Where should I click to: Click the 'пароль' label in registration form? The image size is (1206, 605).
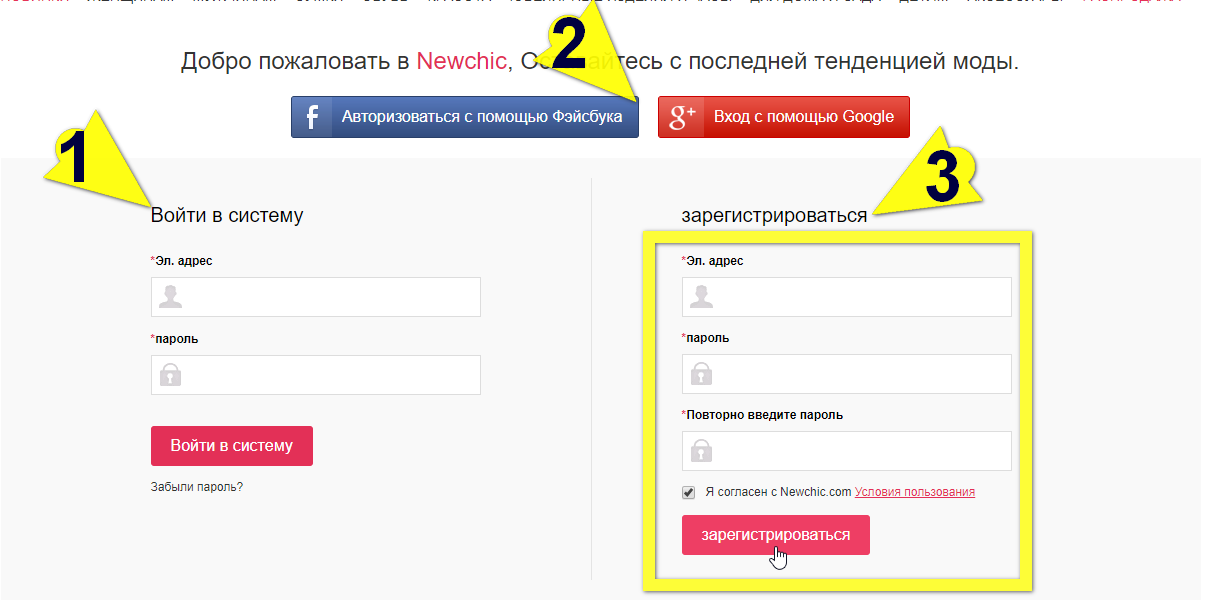click(706, 338)
